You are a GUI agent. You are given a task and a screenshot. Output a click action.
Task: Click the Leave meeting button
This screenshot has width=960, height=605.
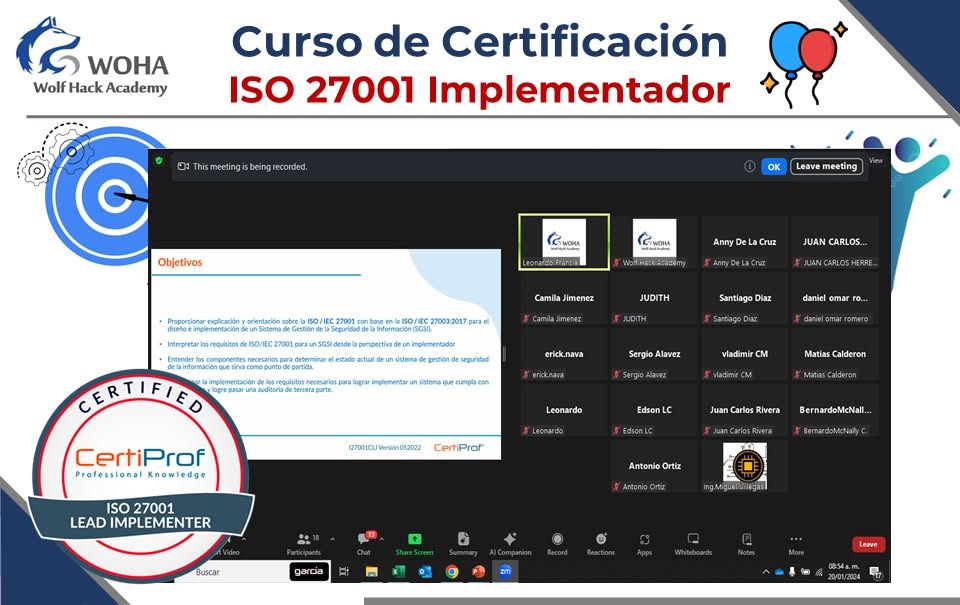(827, 166)
